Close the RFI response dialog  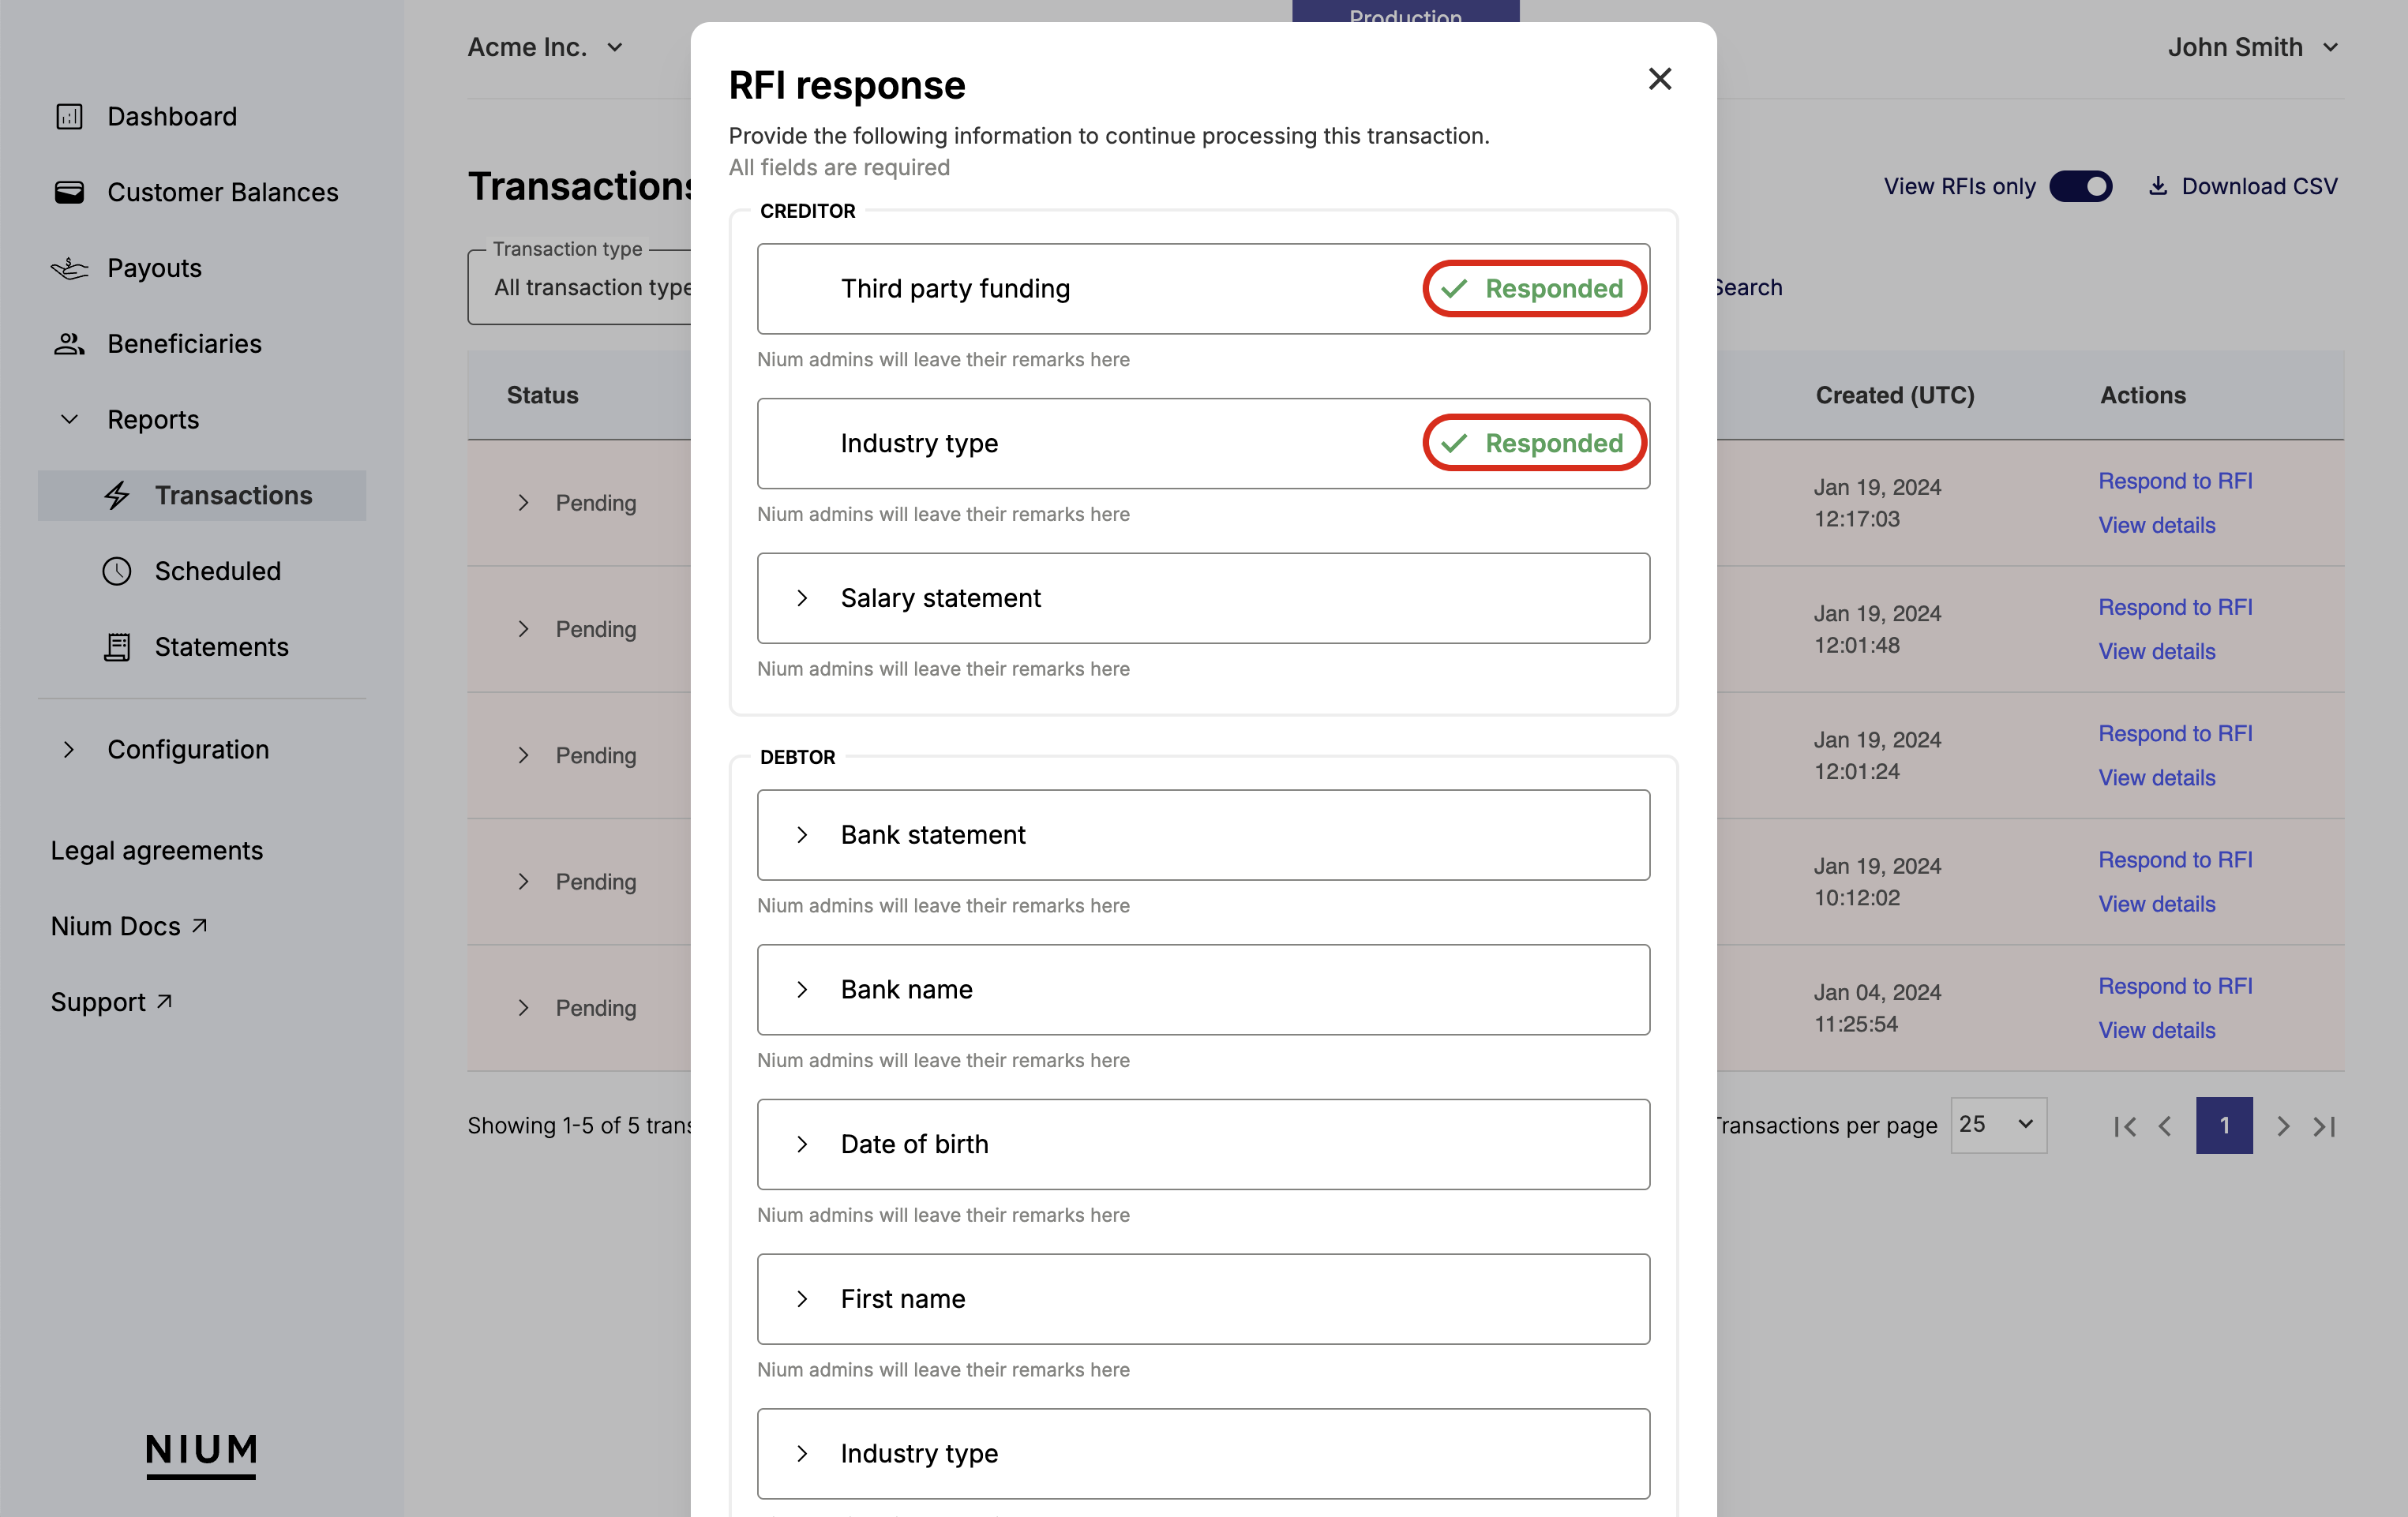pyautogui.click(x=1660, y=79)
